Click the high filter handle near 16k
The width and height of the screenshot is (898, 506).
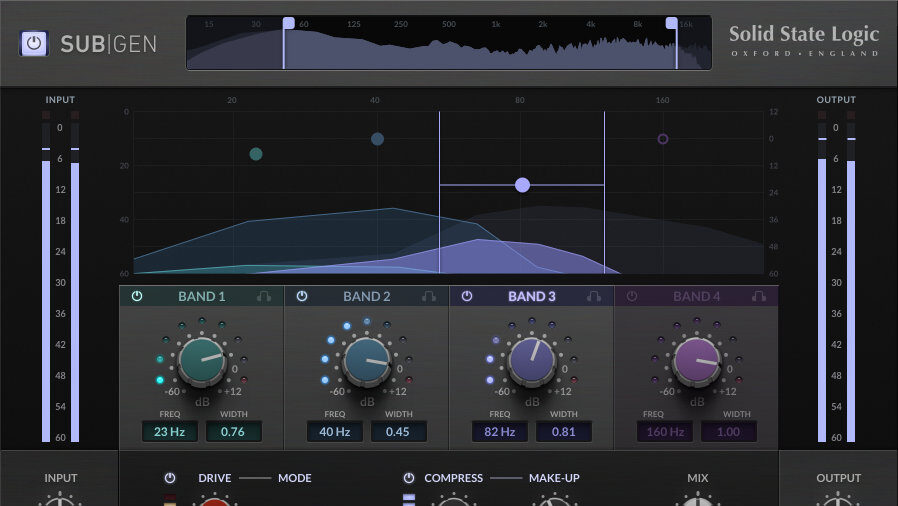coord(671,23)
